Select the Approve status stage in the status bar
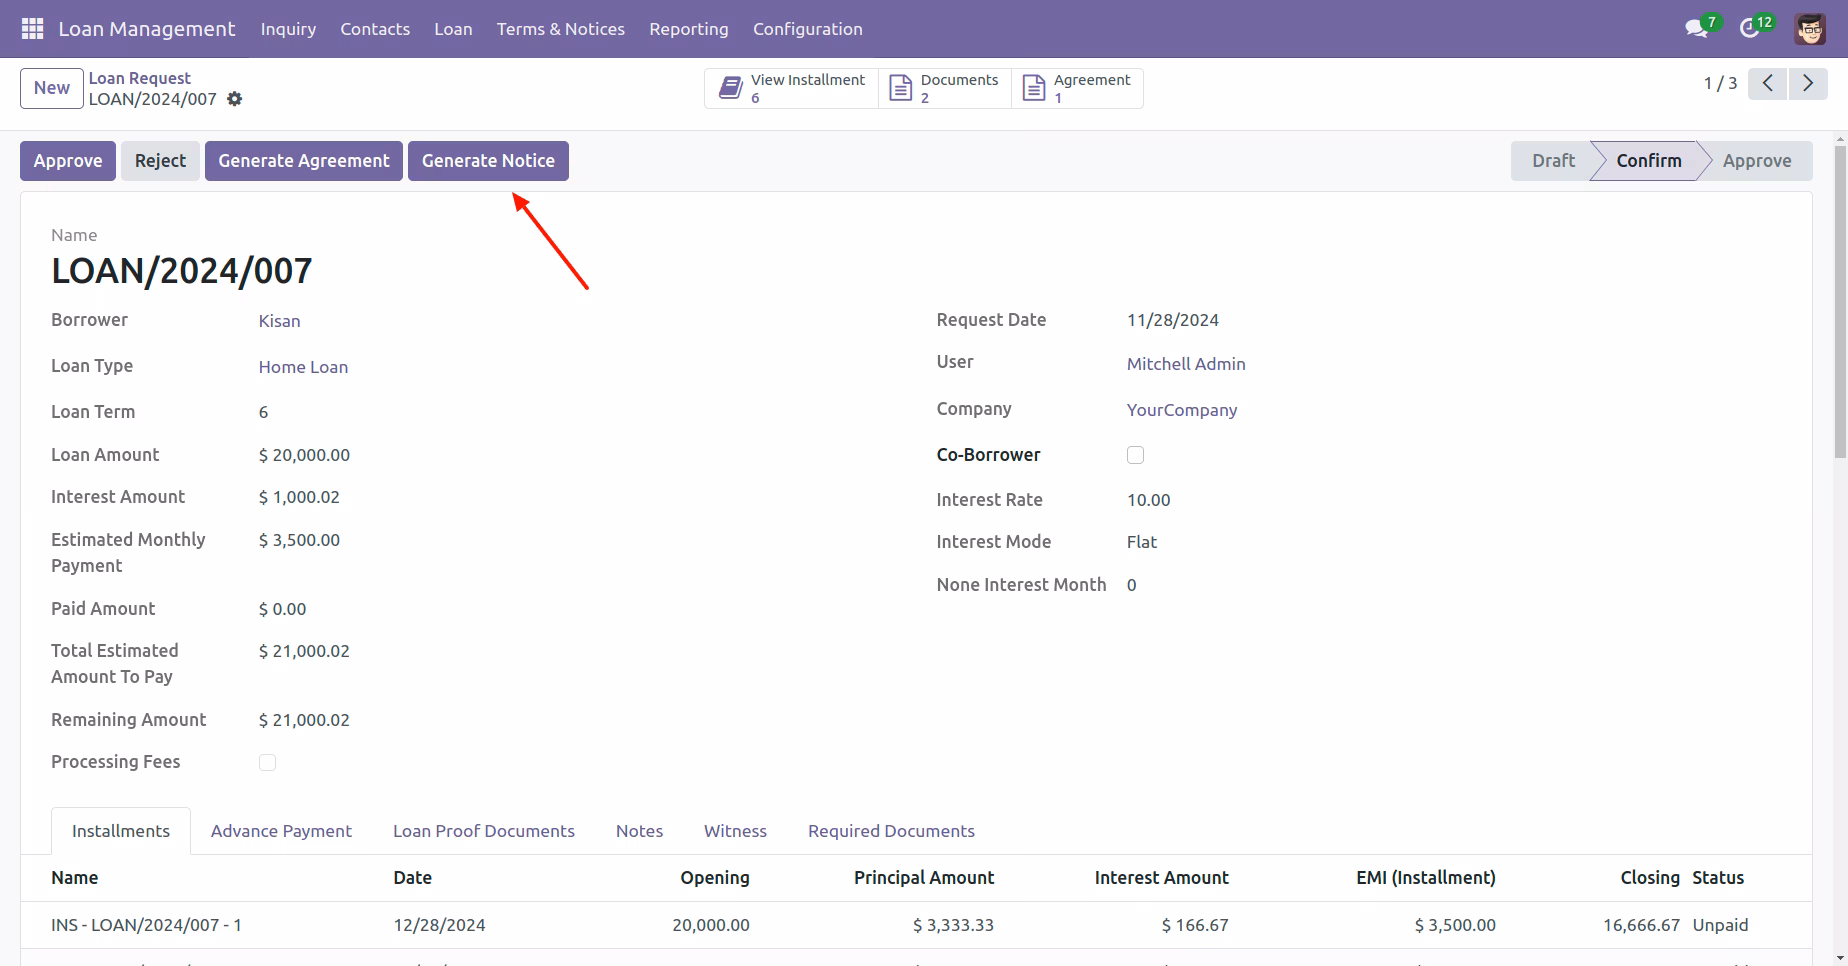The width and height of the screenshot is (1848, 966). 1757,161
